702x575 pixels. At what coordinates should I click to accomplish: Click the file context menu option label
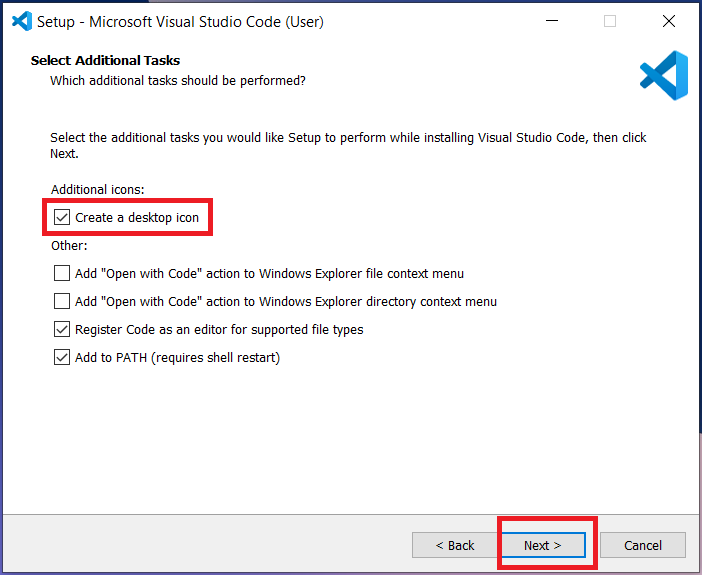tap(269, 274)
